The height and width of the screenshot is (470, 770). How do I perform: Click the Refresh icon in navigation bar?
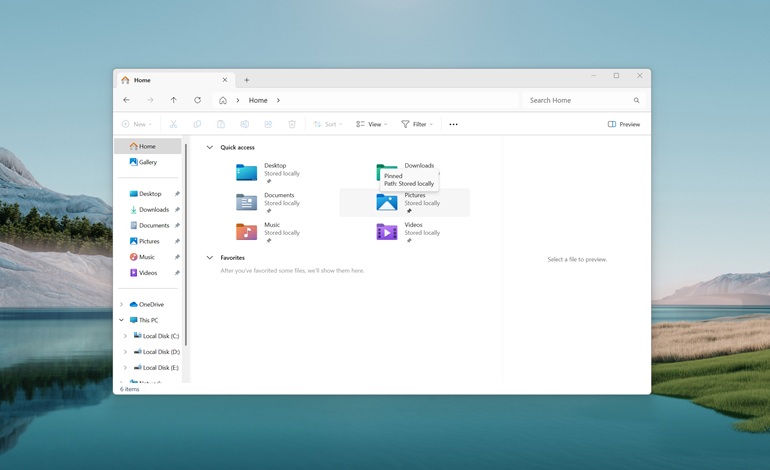(x=197, y=100)
